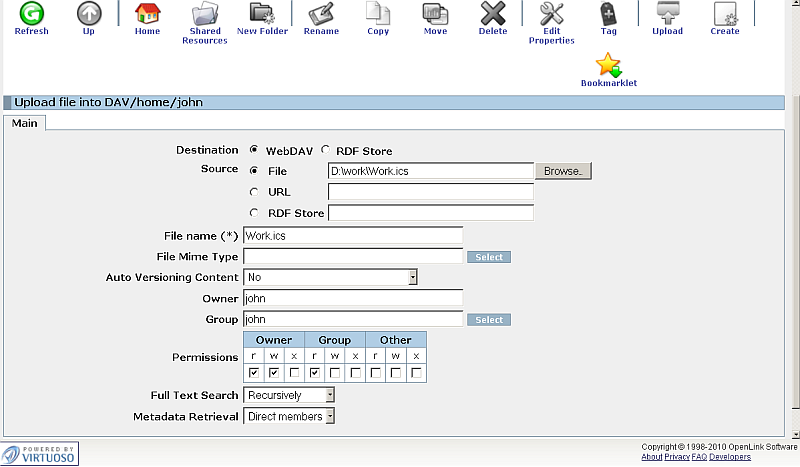
Task: Open the Metadata Retrieval dropdown
Action: point(290,416)
